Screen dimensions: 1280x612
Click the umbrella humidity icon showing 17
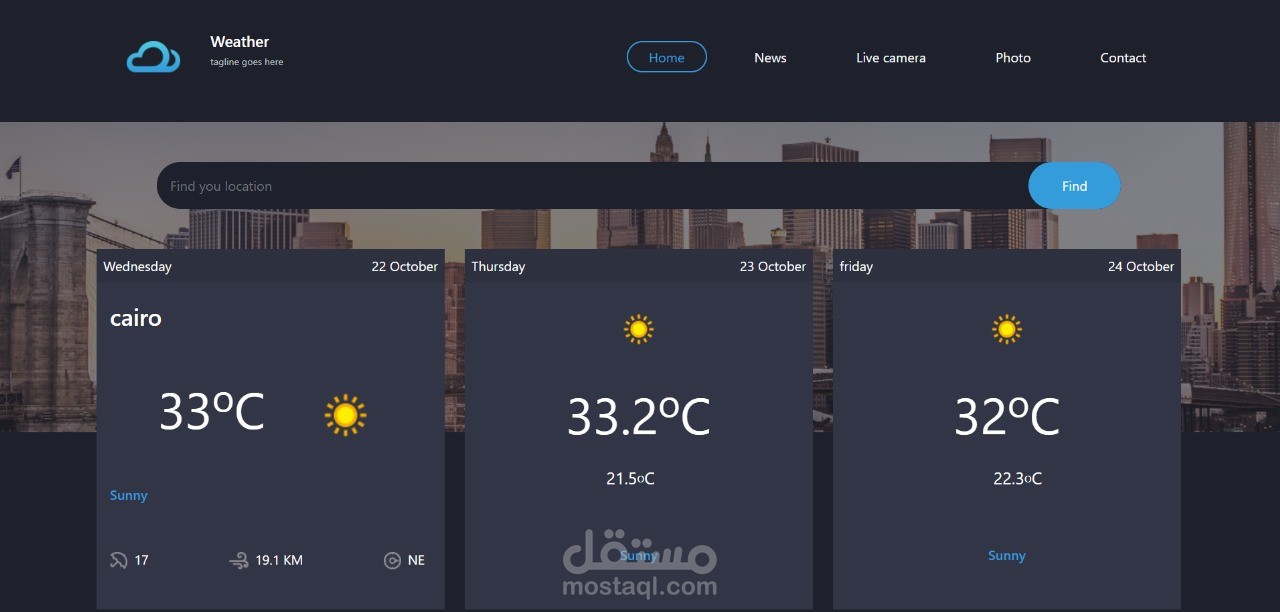click(118, 560)
